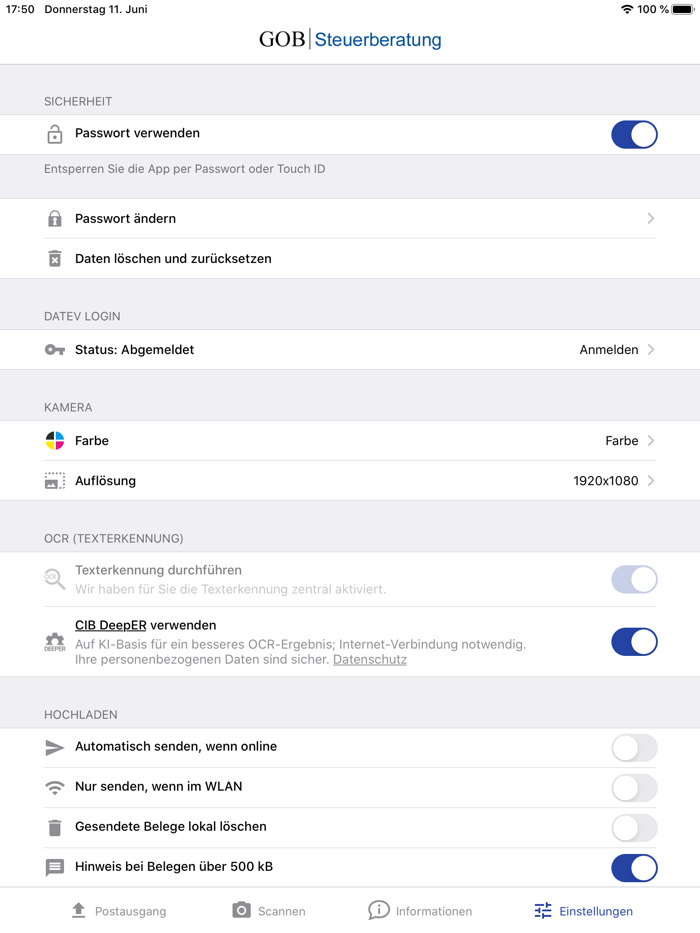Tap the message icon for Hinweis bei Belegen
Screen dimensions: 700x933
point(55,868)
